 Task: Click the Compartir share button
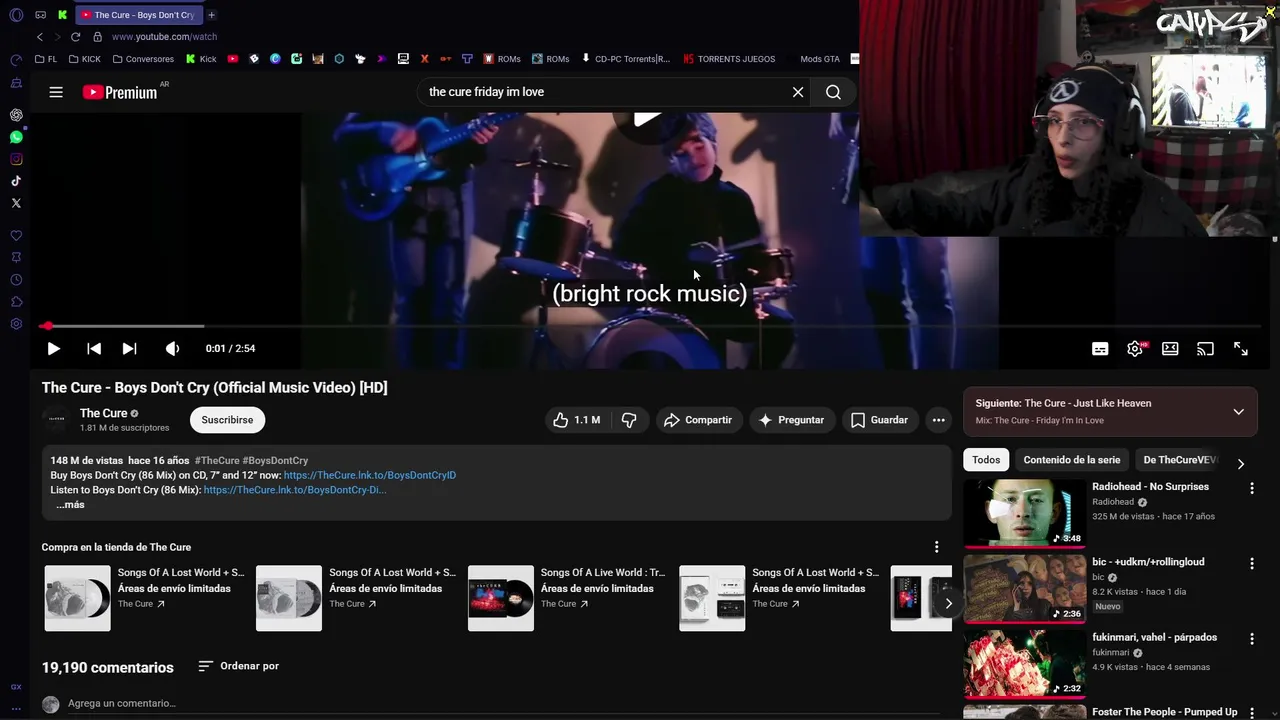[x=697, y=420]
